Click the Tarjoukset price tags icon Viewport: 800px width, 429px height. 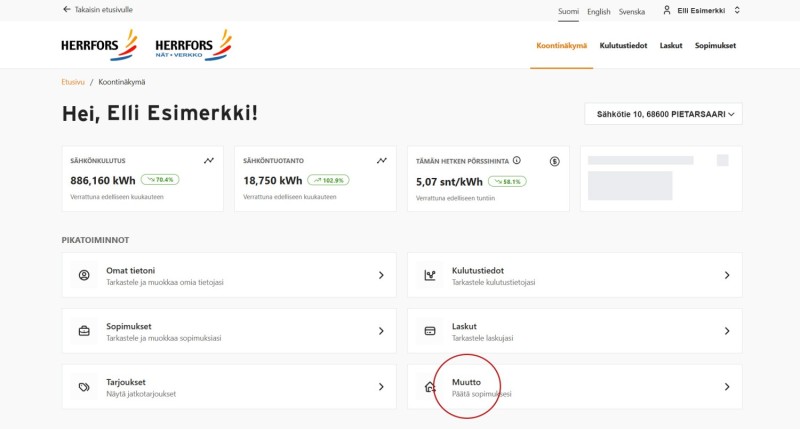[84, 387]
